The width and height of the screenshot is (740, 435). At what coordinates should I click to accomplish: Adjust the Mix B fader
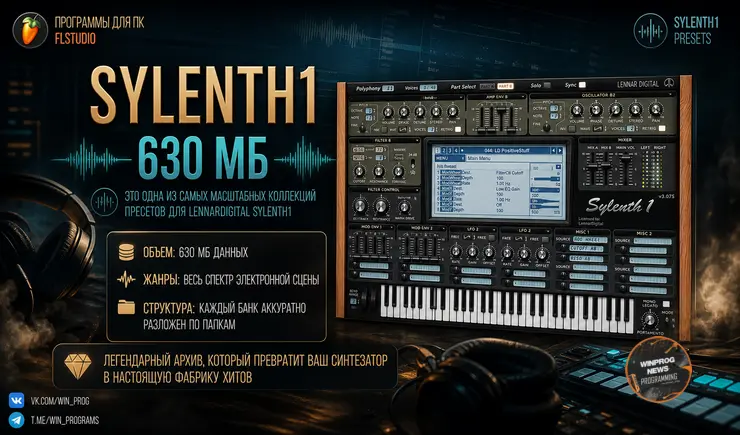click(x=606, y=165)
